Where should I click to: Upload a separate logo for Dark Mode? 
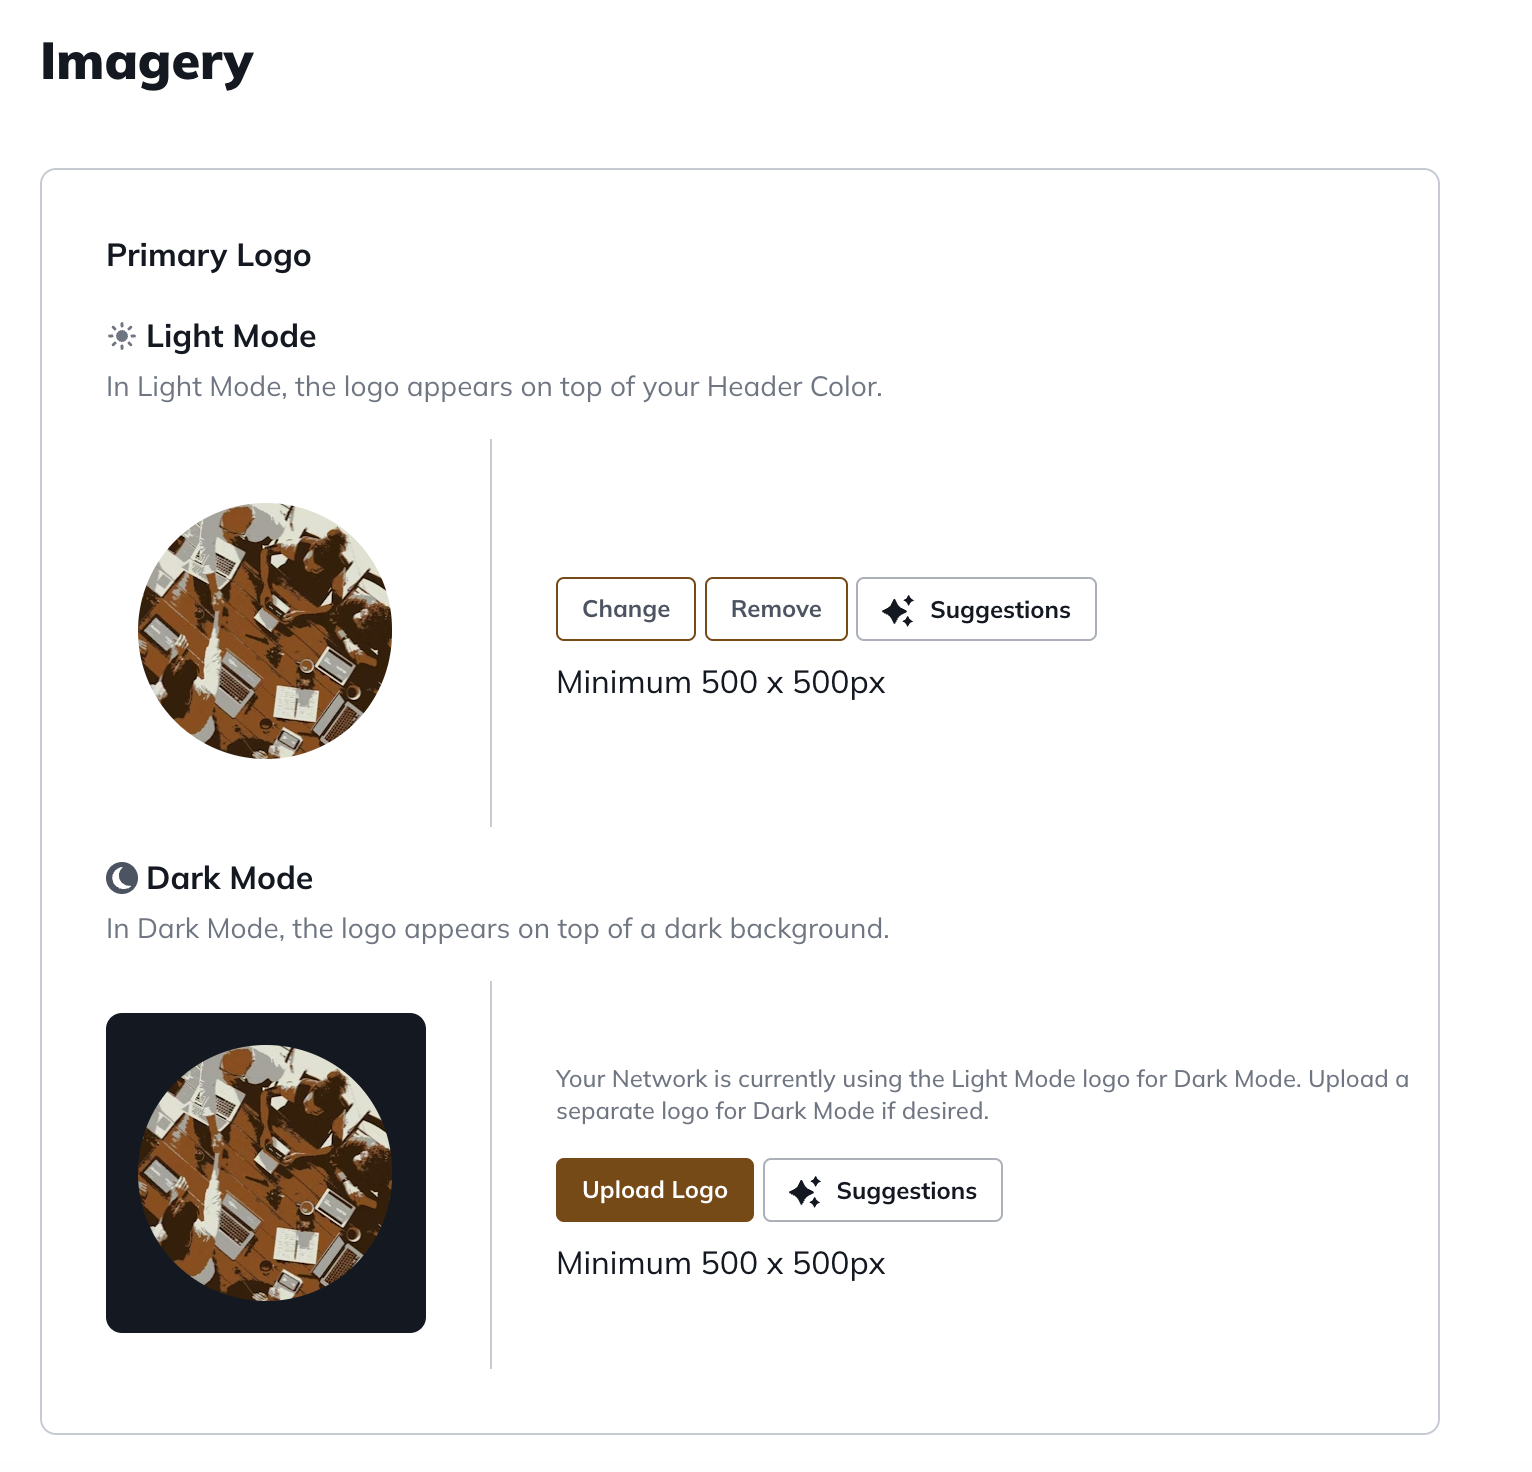pos(654,1190)
